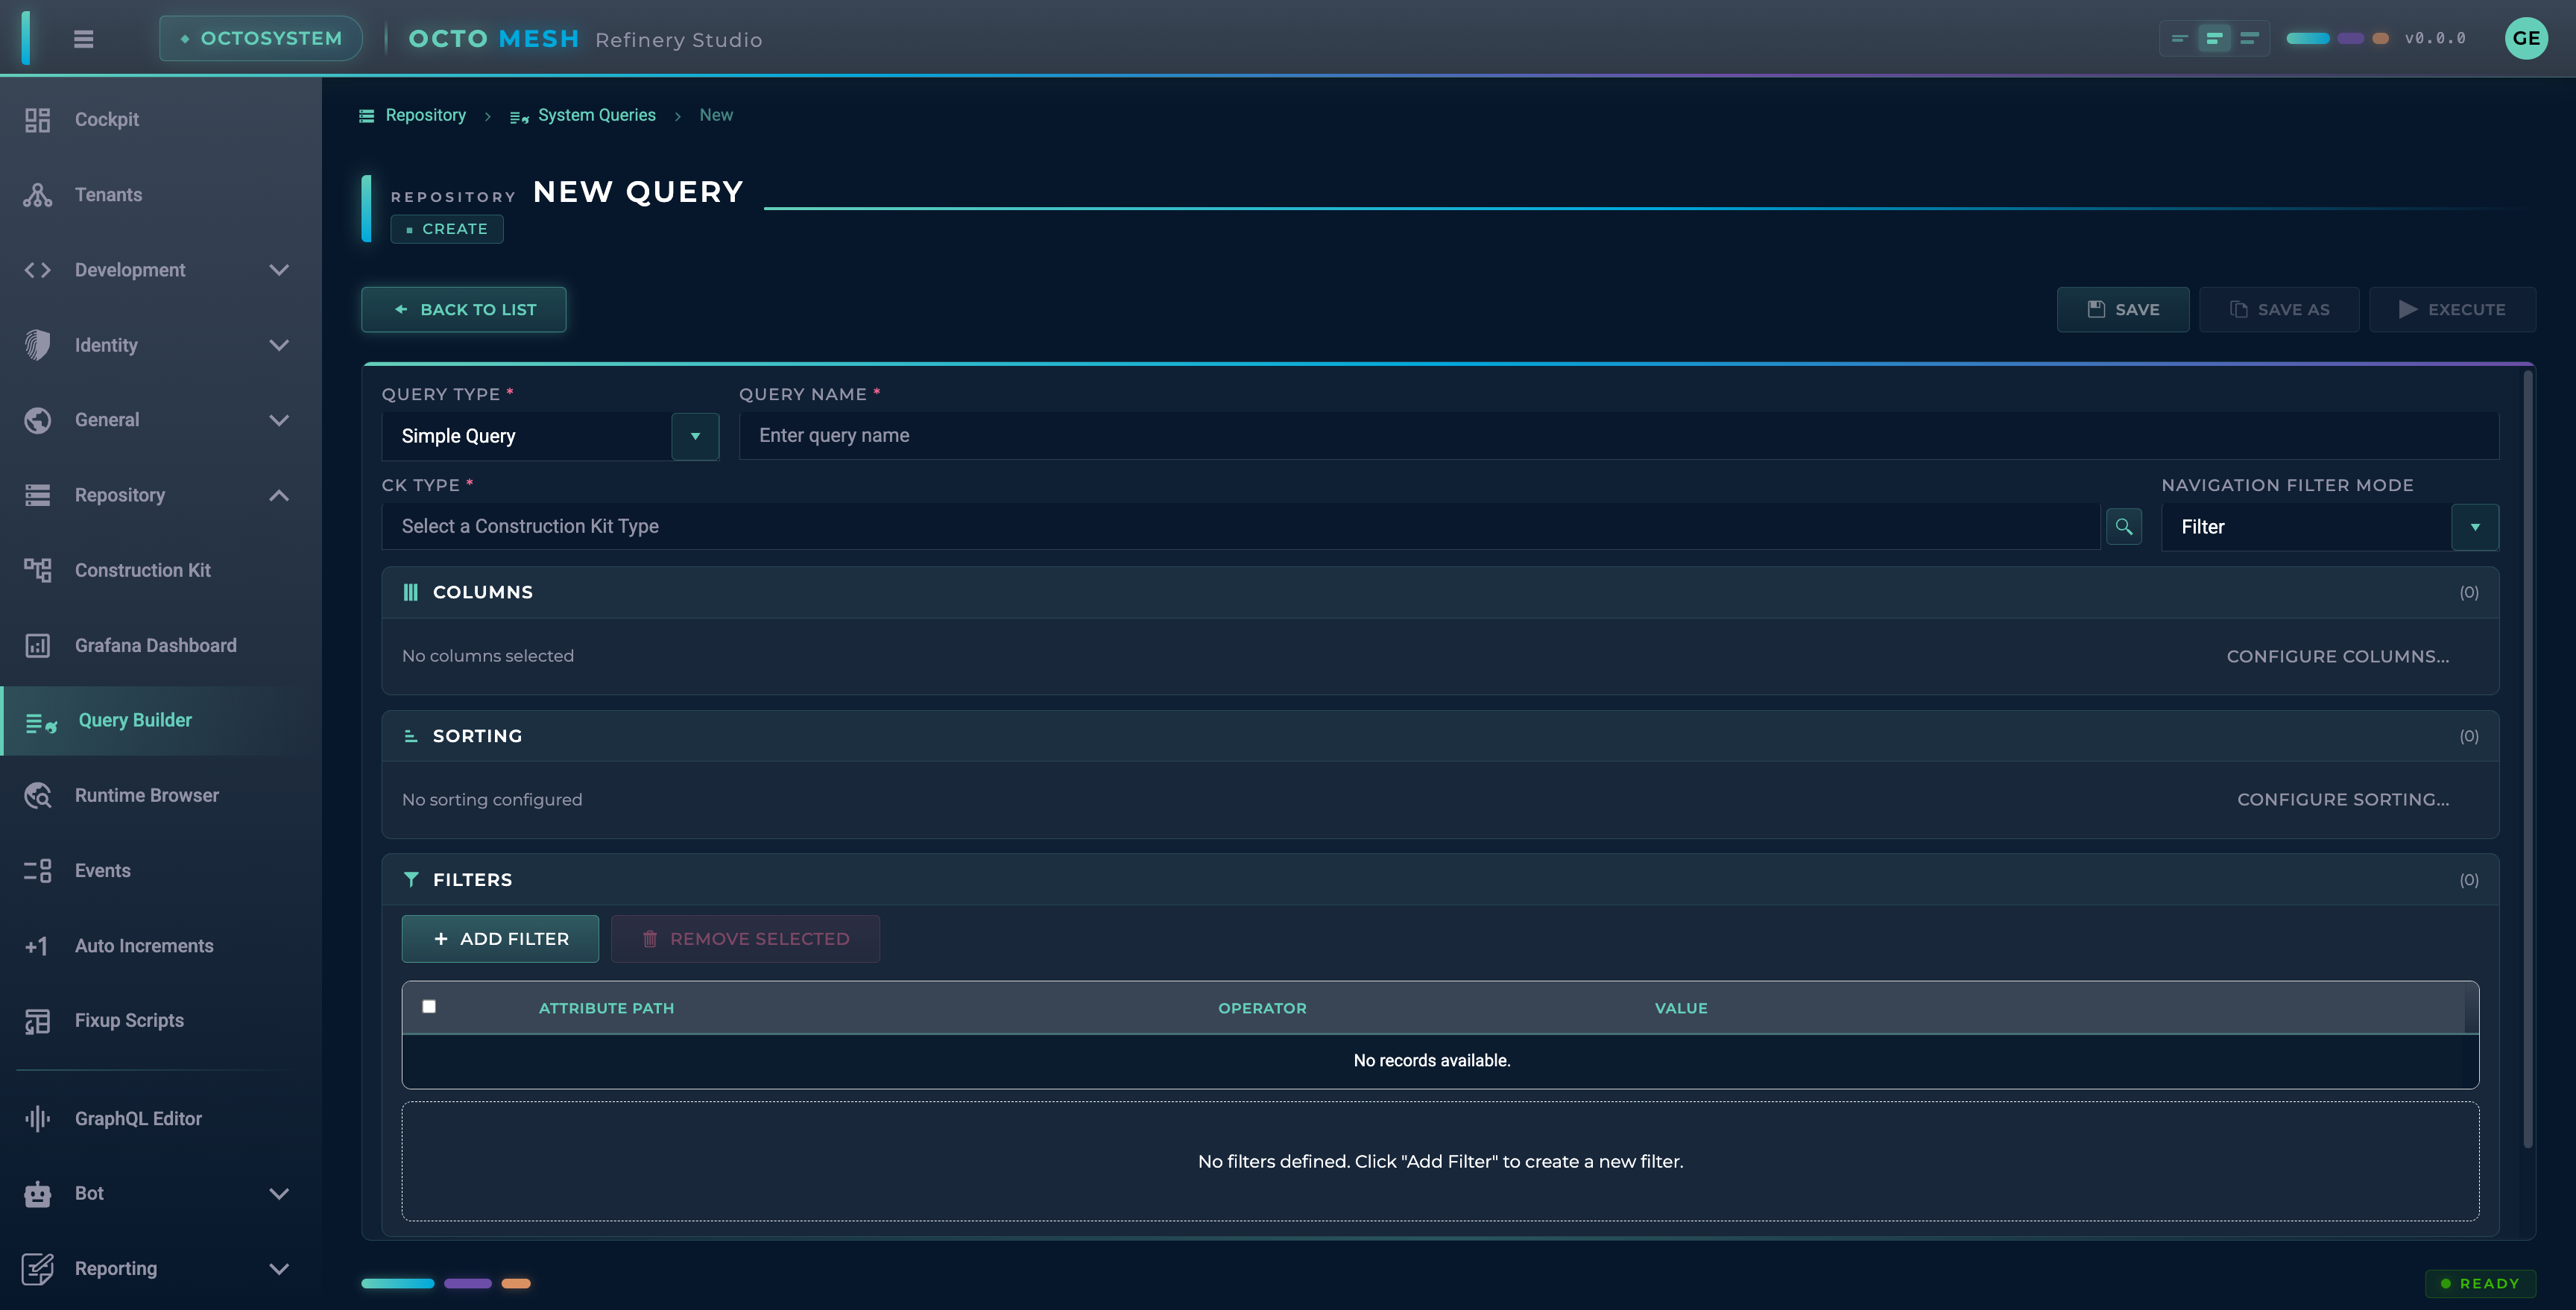Tick the filters table select-all checkbox
This screenshot has height=1310, width=2576.
(429, 1007)
